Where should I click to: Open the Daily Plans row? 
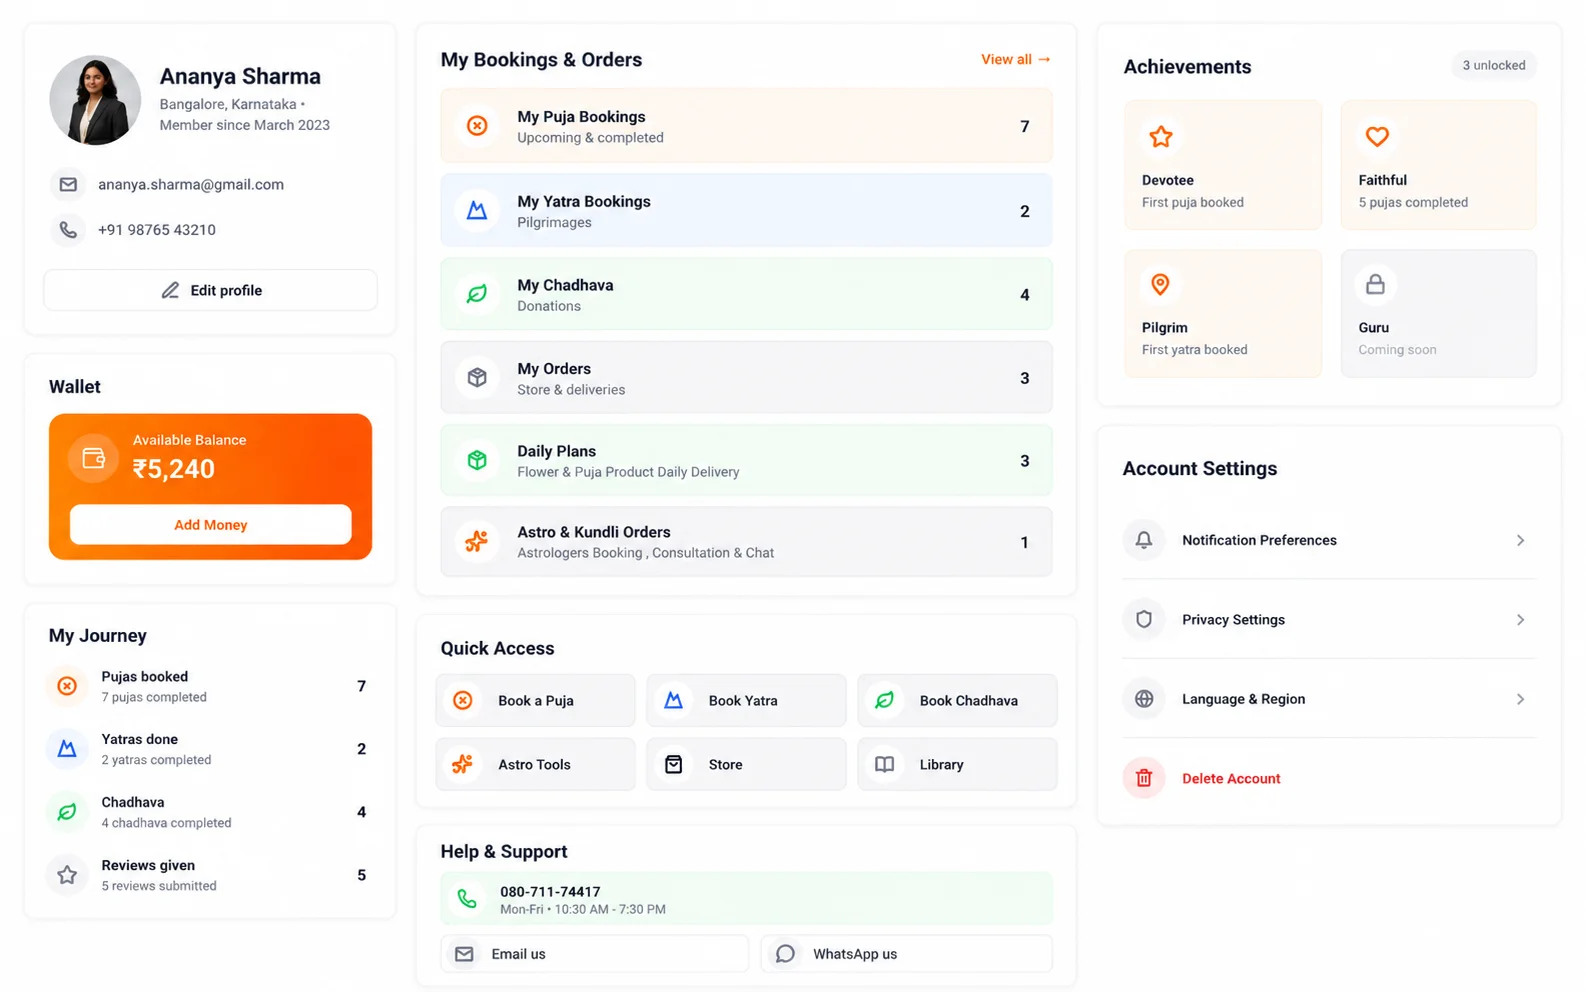[x=746, y=460]
